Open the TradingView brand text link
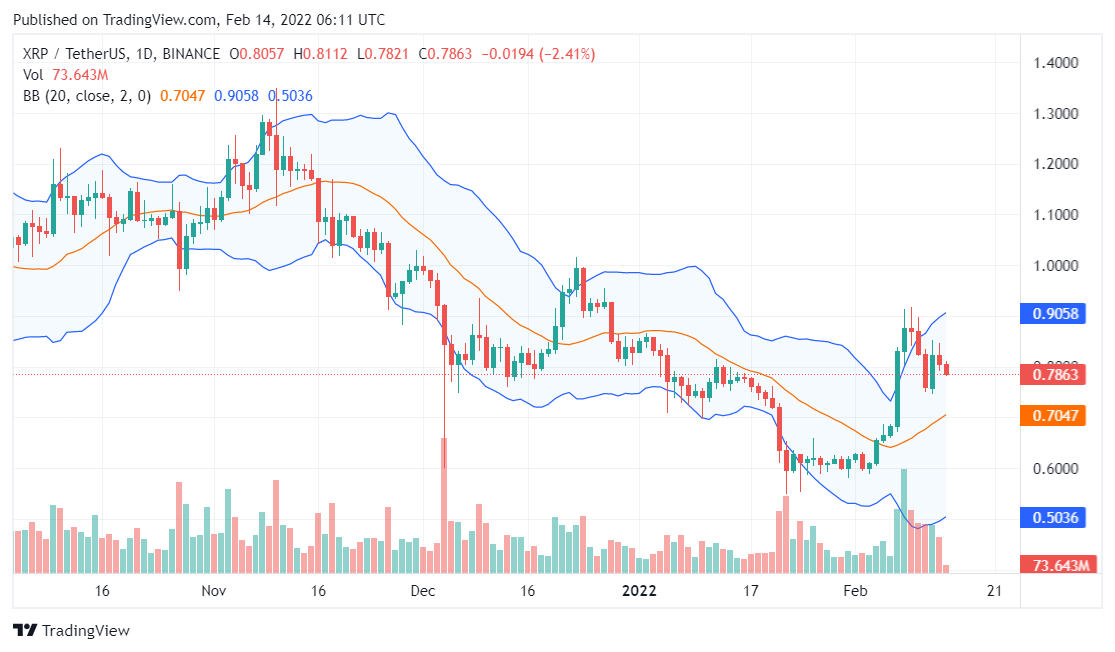Image resolution: width=1115 pixels, height=652 pixels. 86,631
